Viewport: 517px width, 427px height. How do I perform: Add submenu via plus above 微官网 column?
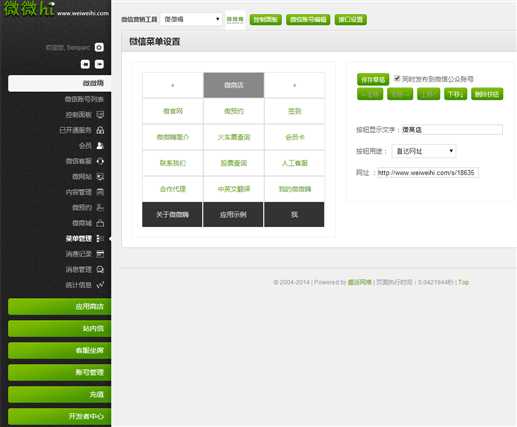pyautogui.click(x=173, y=85)
